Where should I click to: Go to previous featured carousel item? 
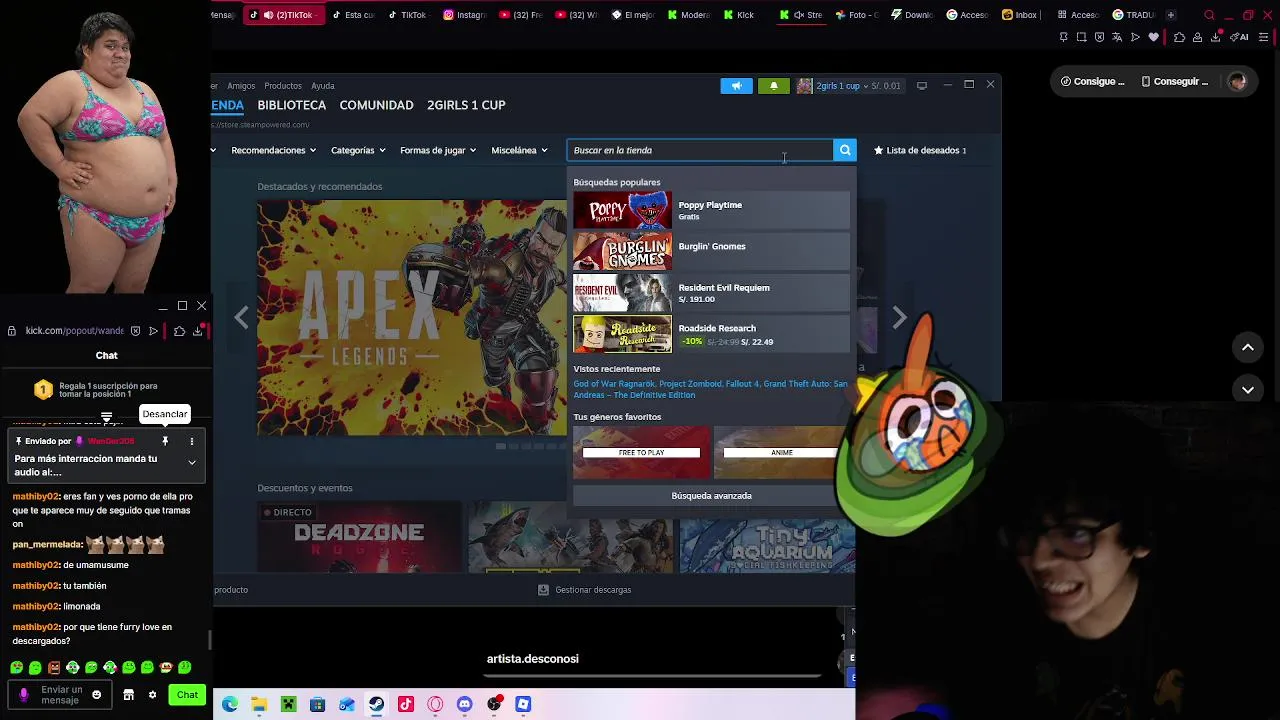pyautogui.click(x=241, y=317)
